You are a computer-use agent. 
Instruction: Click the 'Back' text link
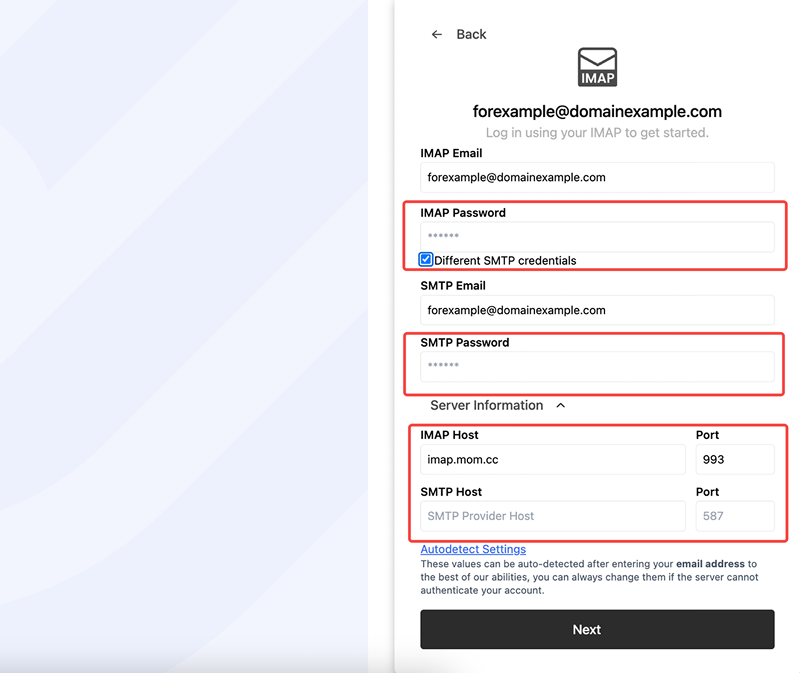pos(471,34)
